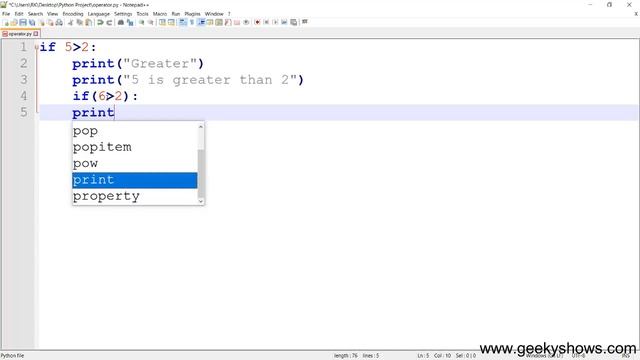The image size is (640, 360).
Task: Click the Zoom Out toolbar icon
Action: point(151,22)
